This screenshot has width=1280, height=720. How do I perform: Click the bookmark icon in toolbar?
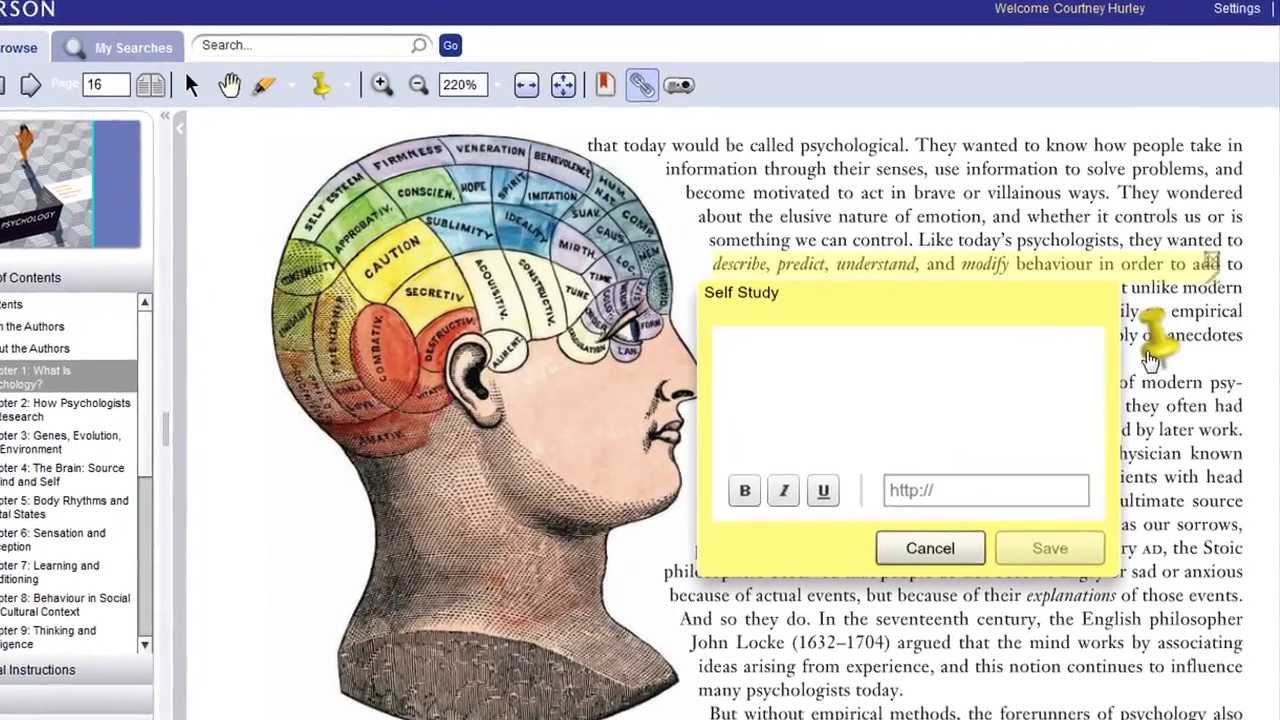[x=605, y=85]
